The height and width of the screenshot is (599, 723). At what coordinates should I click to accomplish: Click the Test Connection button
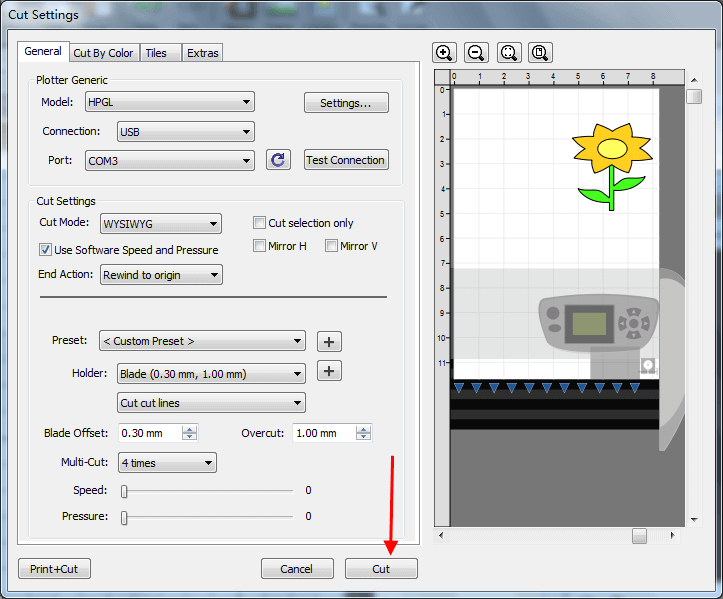[346, 160]
